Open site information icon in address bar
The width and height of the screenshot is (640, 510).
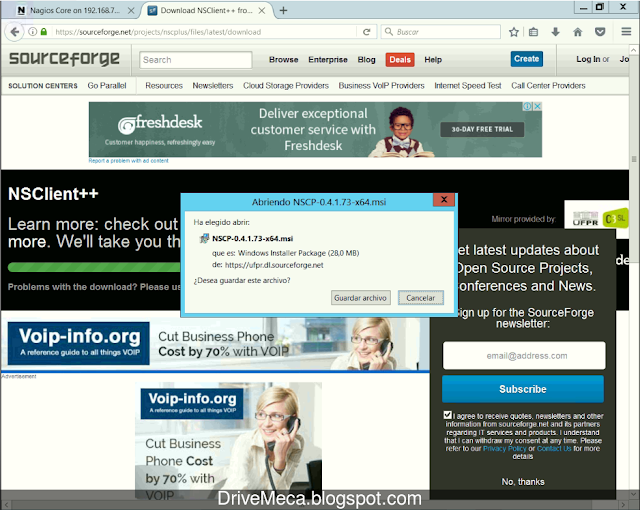coord(33,32)
